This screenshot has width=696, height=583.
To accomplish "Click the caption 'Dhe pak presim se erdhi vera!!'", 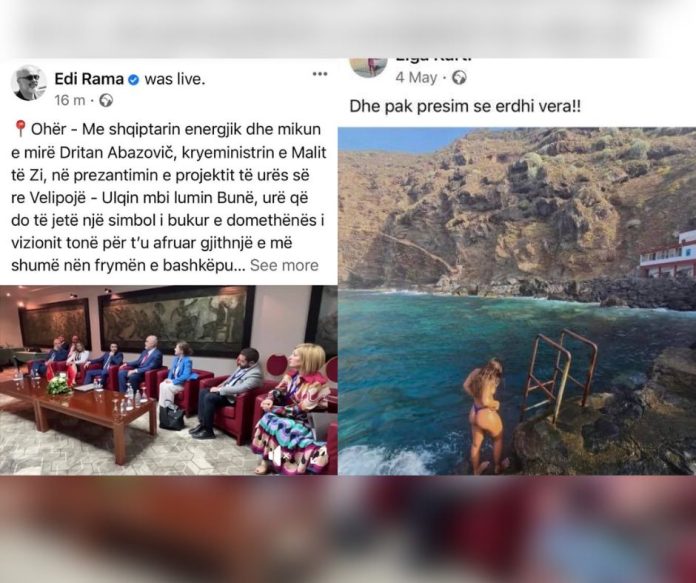I will click(x=465, y=107).
